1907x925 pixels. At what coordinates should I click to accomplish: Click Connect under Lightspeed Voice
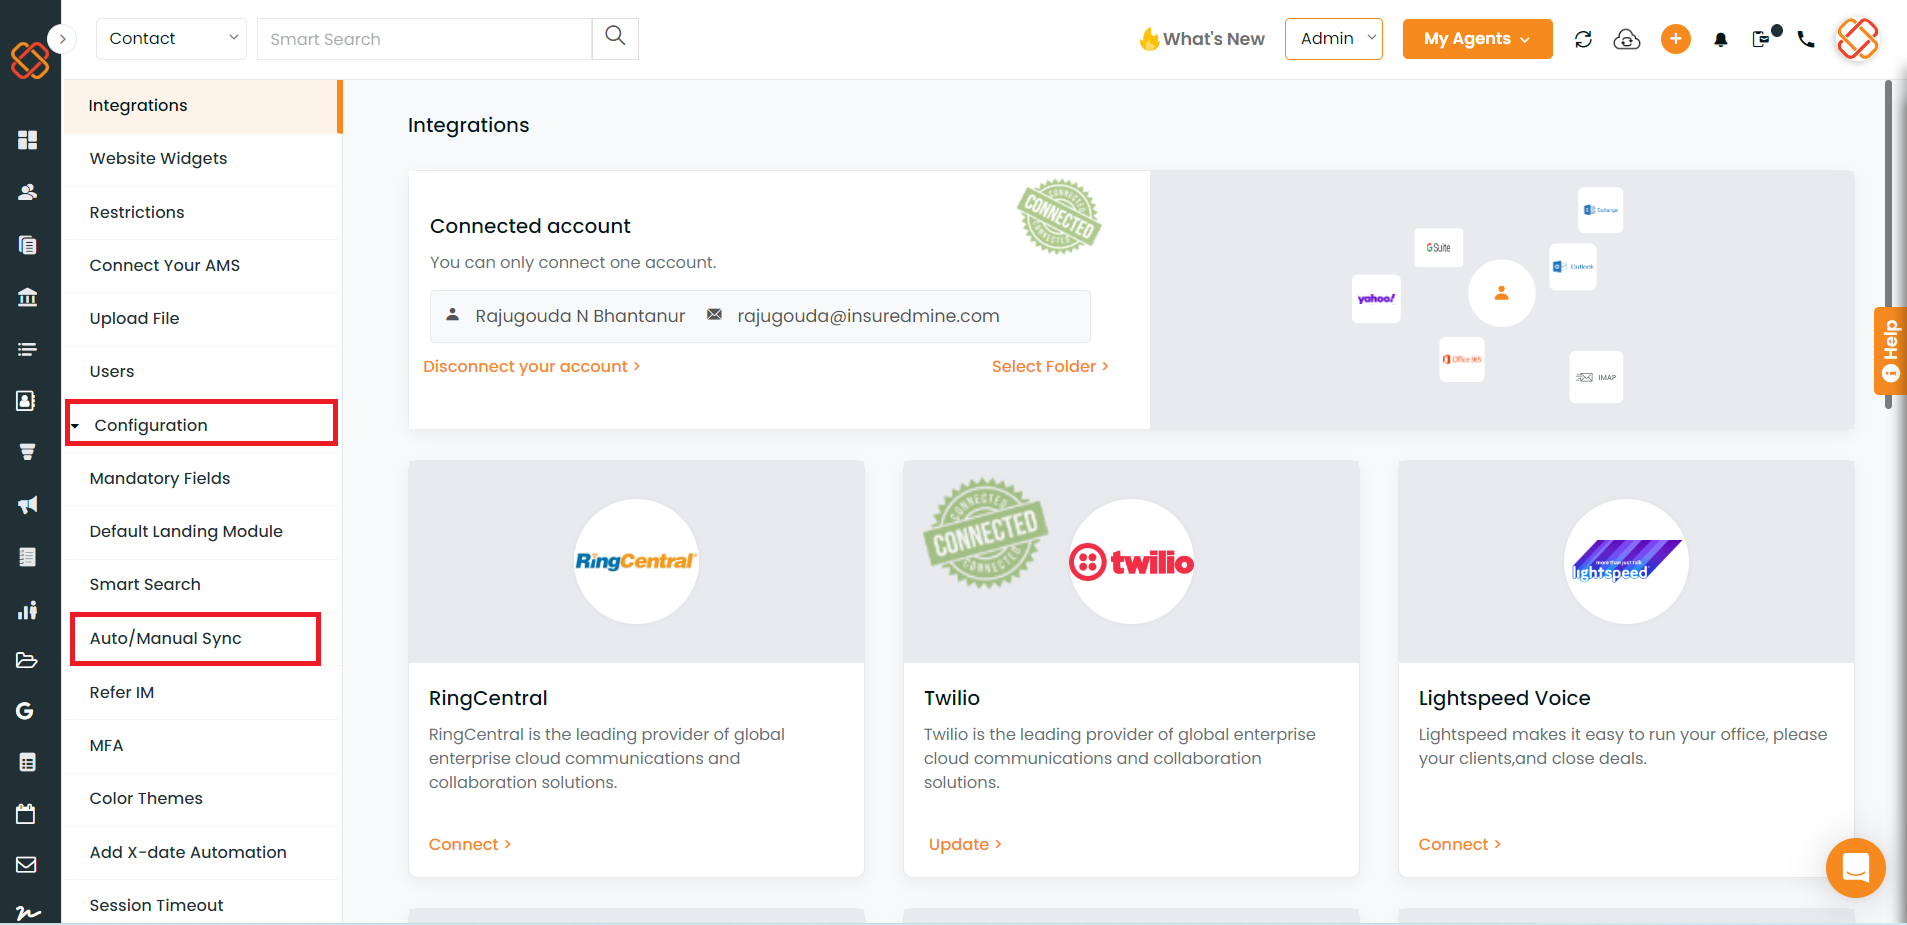pos(1460,844)
